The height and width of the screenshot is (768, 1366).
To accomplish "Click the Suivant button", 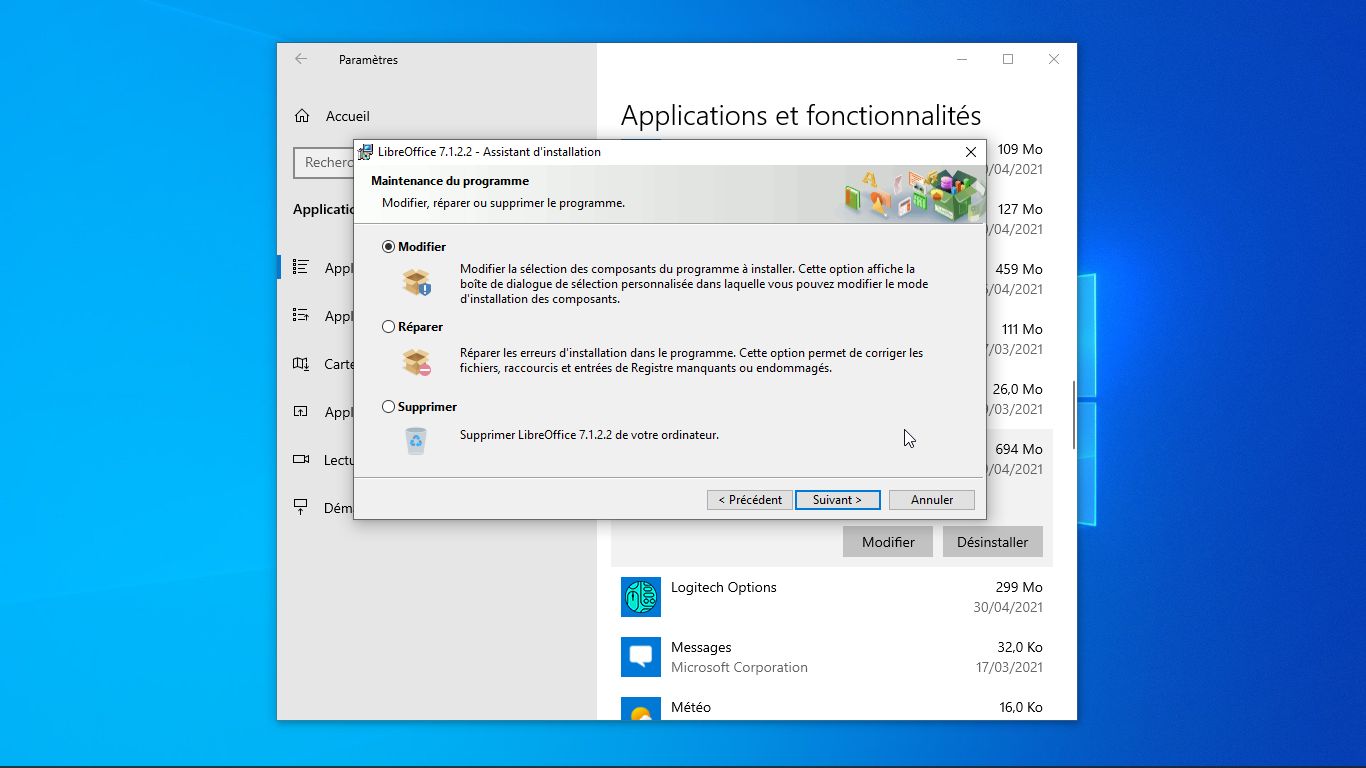I will pyautogui.click(x=837, y=500).
